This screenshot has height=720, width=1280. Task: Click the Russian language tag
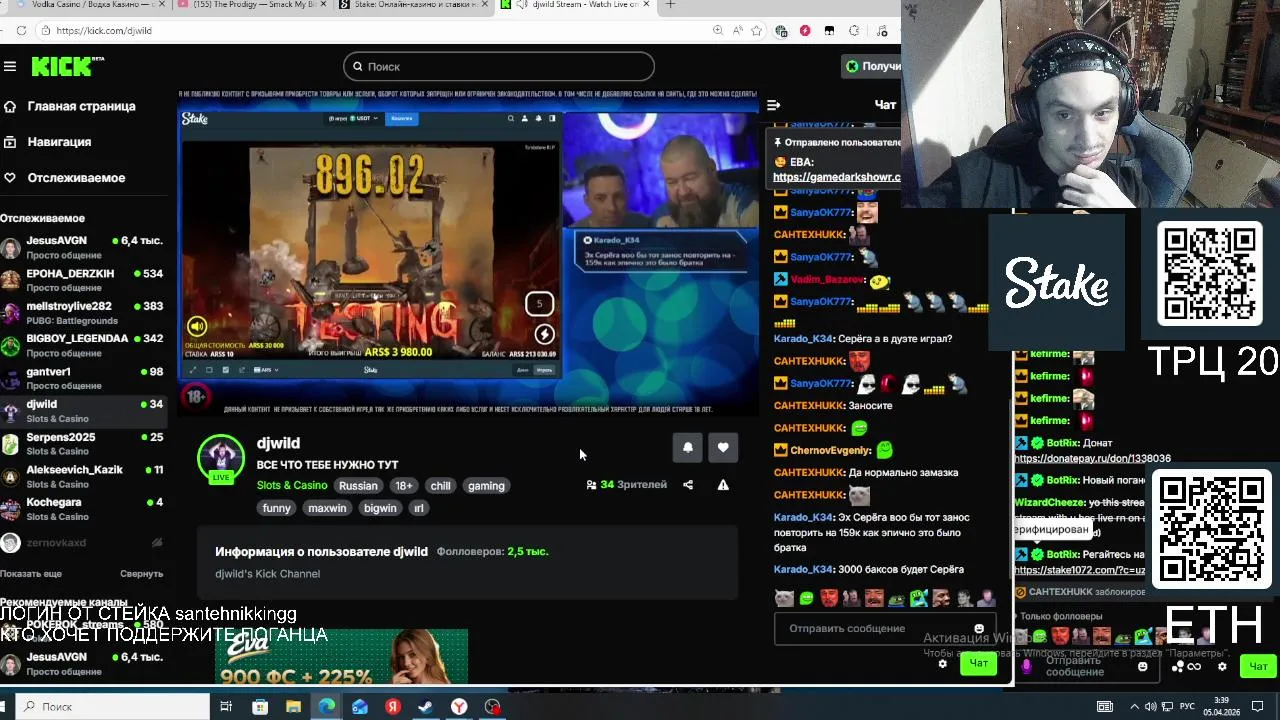click(x=358, y=486)
